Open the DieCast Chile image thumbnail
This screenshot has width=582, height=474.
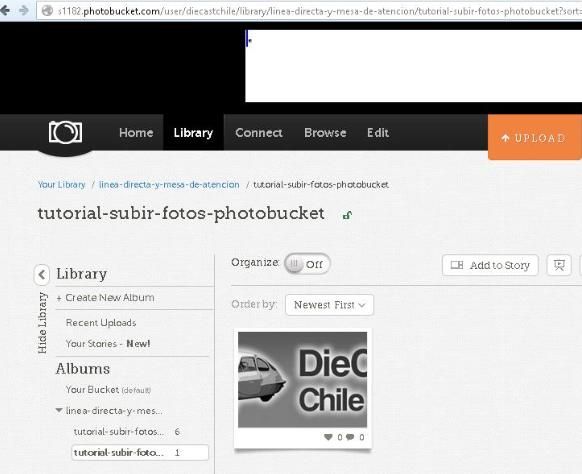(303, 380)
